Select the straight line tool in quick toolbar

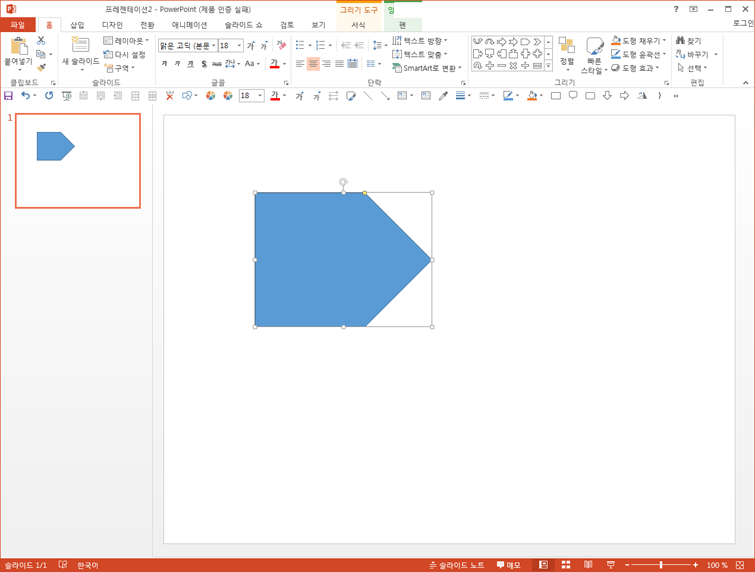click(x=368, y=96)
